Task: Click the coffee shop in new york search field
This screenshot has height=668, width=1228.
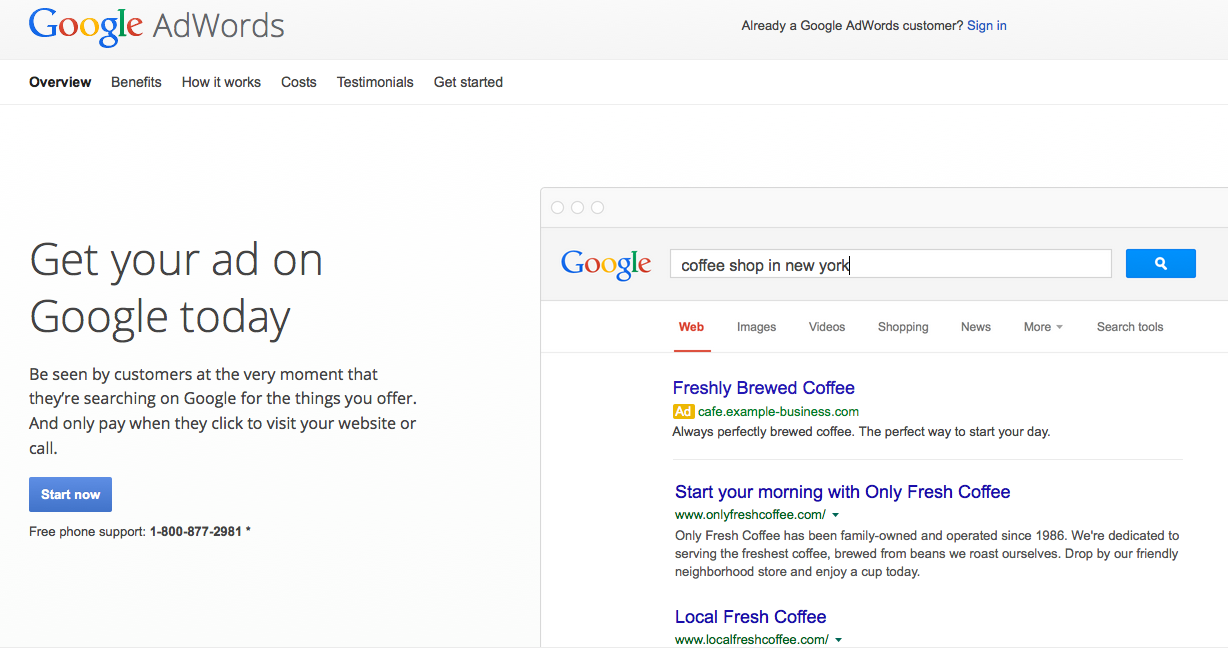Action: coord(890,265)
